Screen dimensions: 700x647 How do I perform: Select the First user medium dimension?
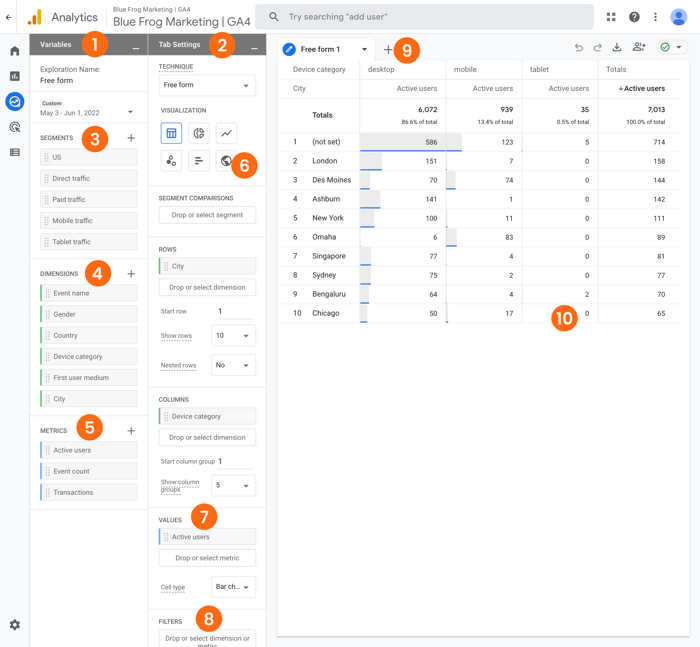tap(89, 378)
